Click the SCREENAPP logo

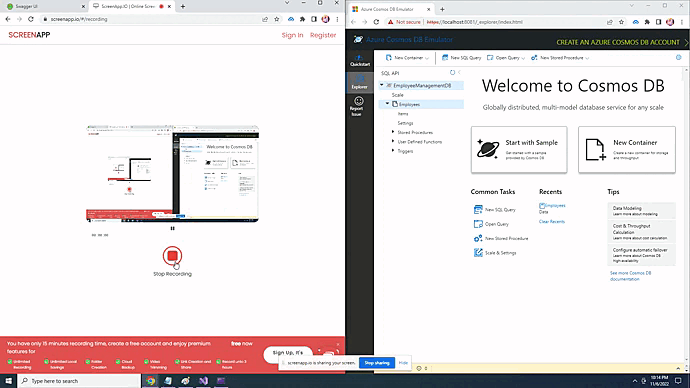tap(29, 35)
